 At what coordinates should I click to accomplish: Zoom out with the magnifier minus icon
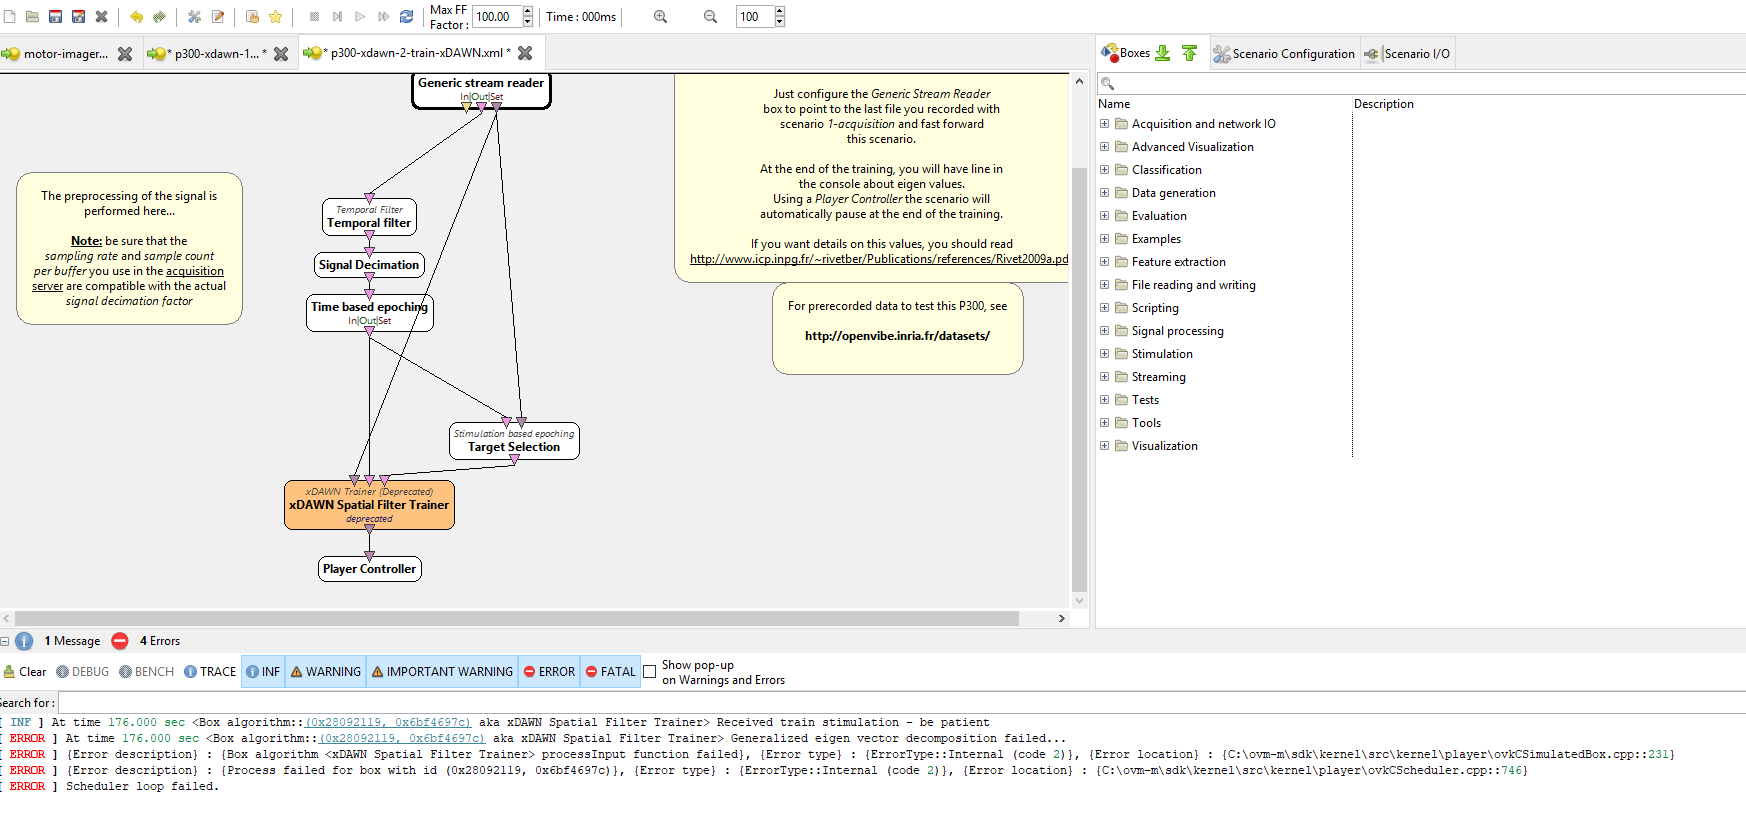click(710, 16)
